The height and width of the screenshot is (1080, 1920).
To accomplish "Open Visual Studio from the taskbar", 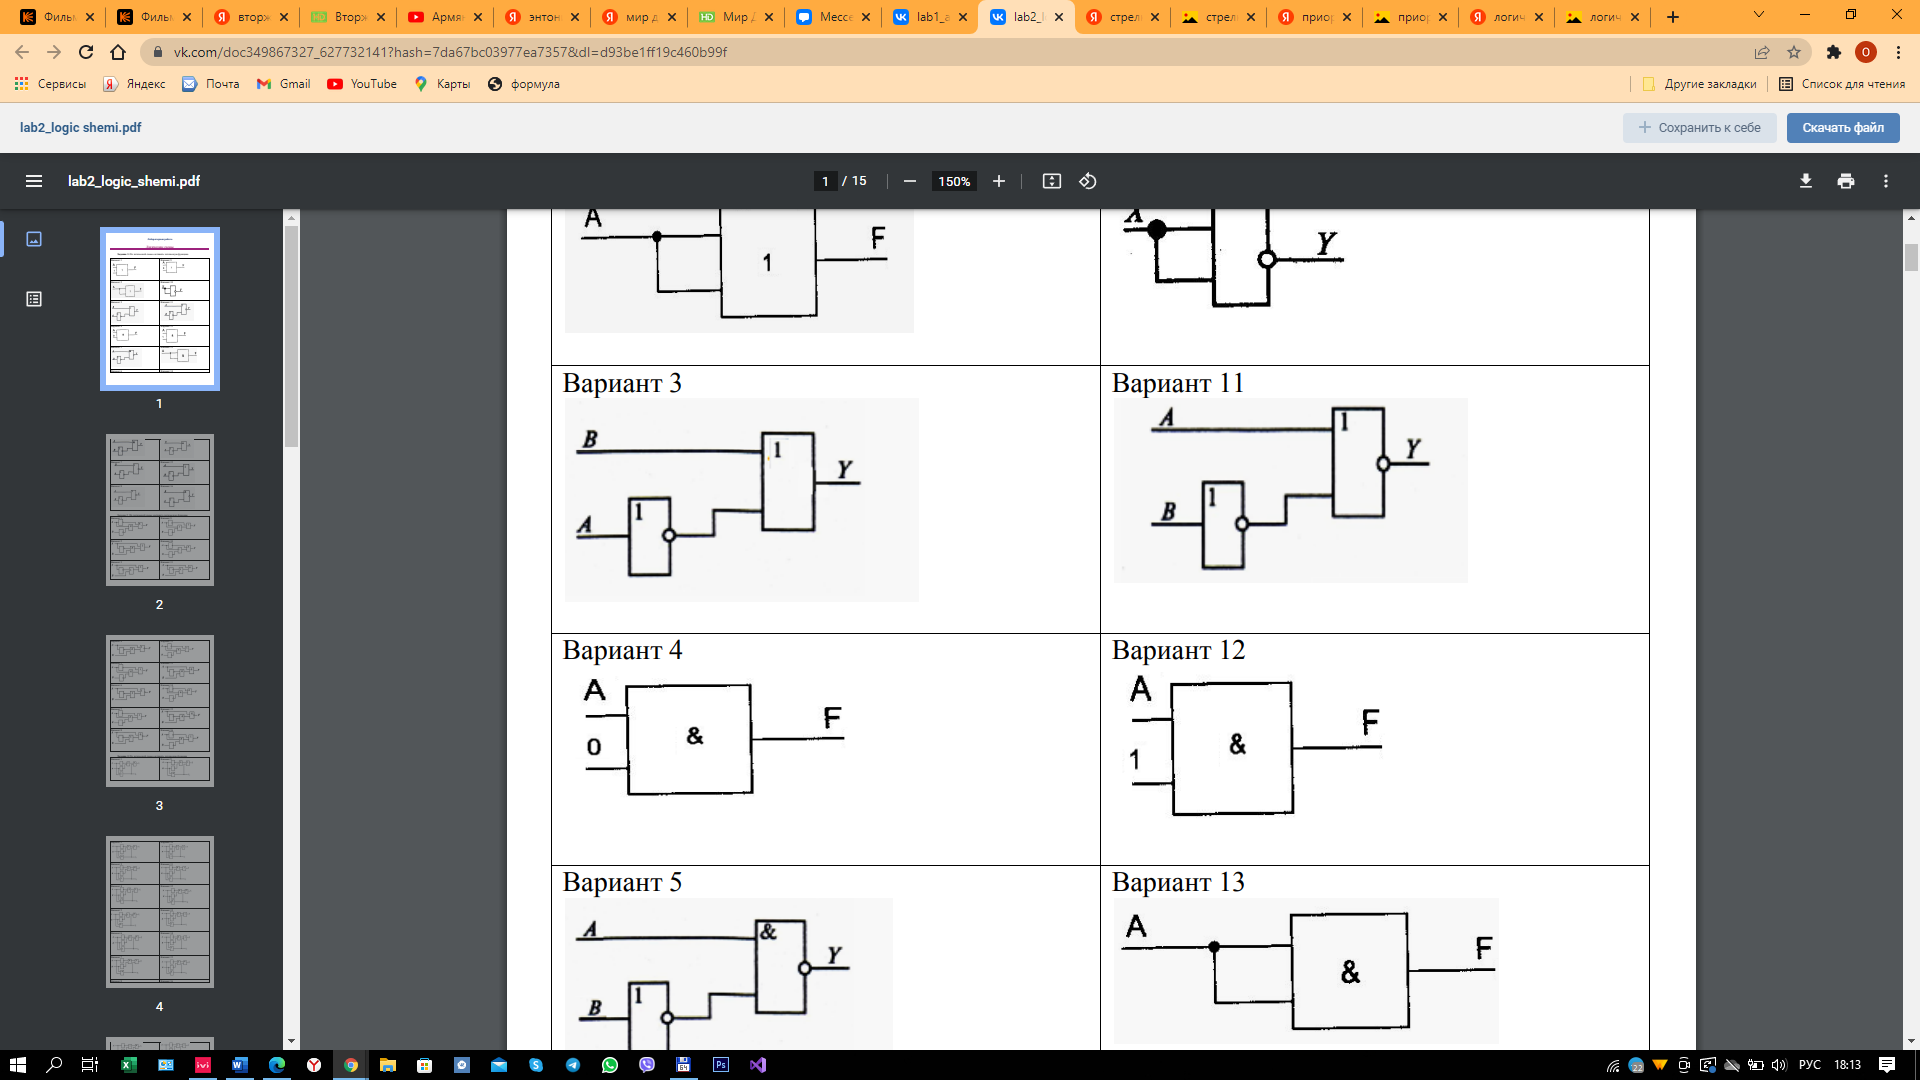I will click(x=758, y=1065).
